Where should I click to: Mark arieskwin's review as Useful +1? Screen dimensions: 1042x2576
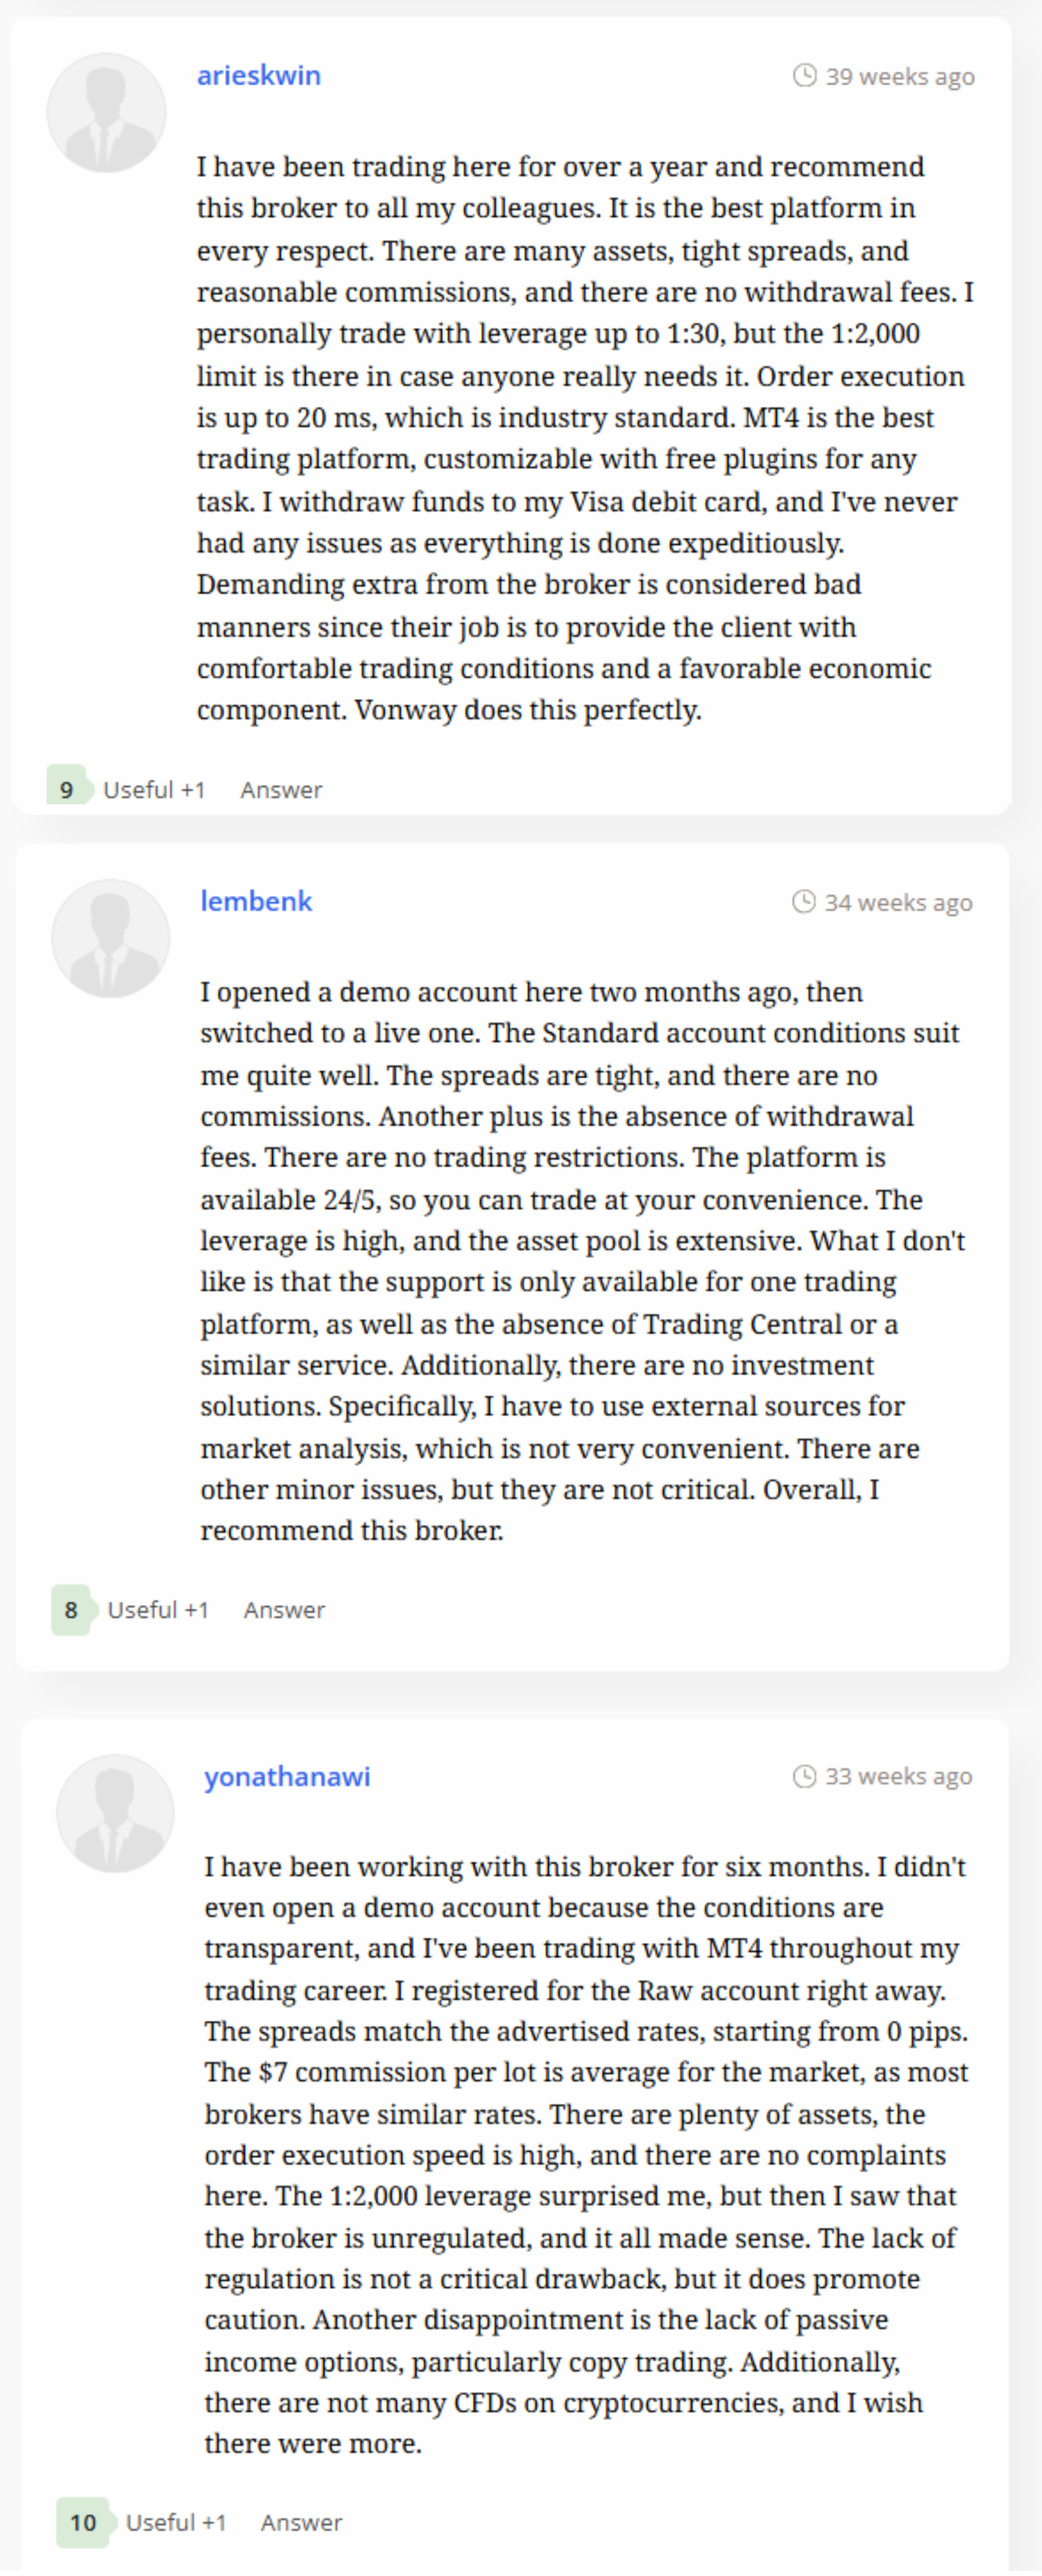tap(154, 790)
